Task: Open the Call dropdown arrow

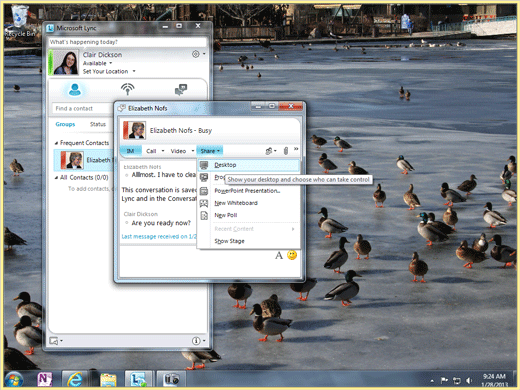Action: 163,151
